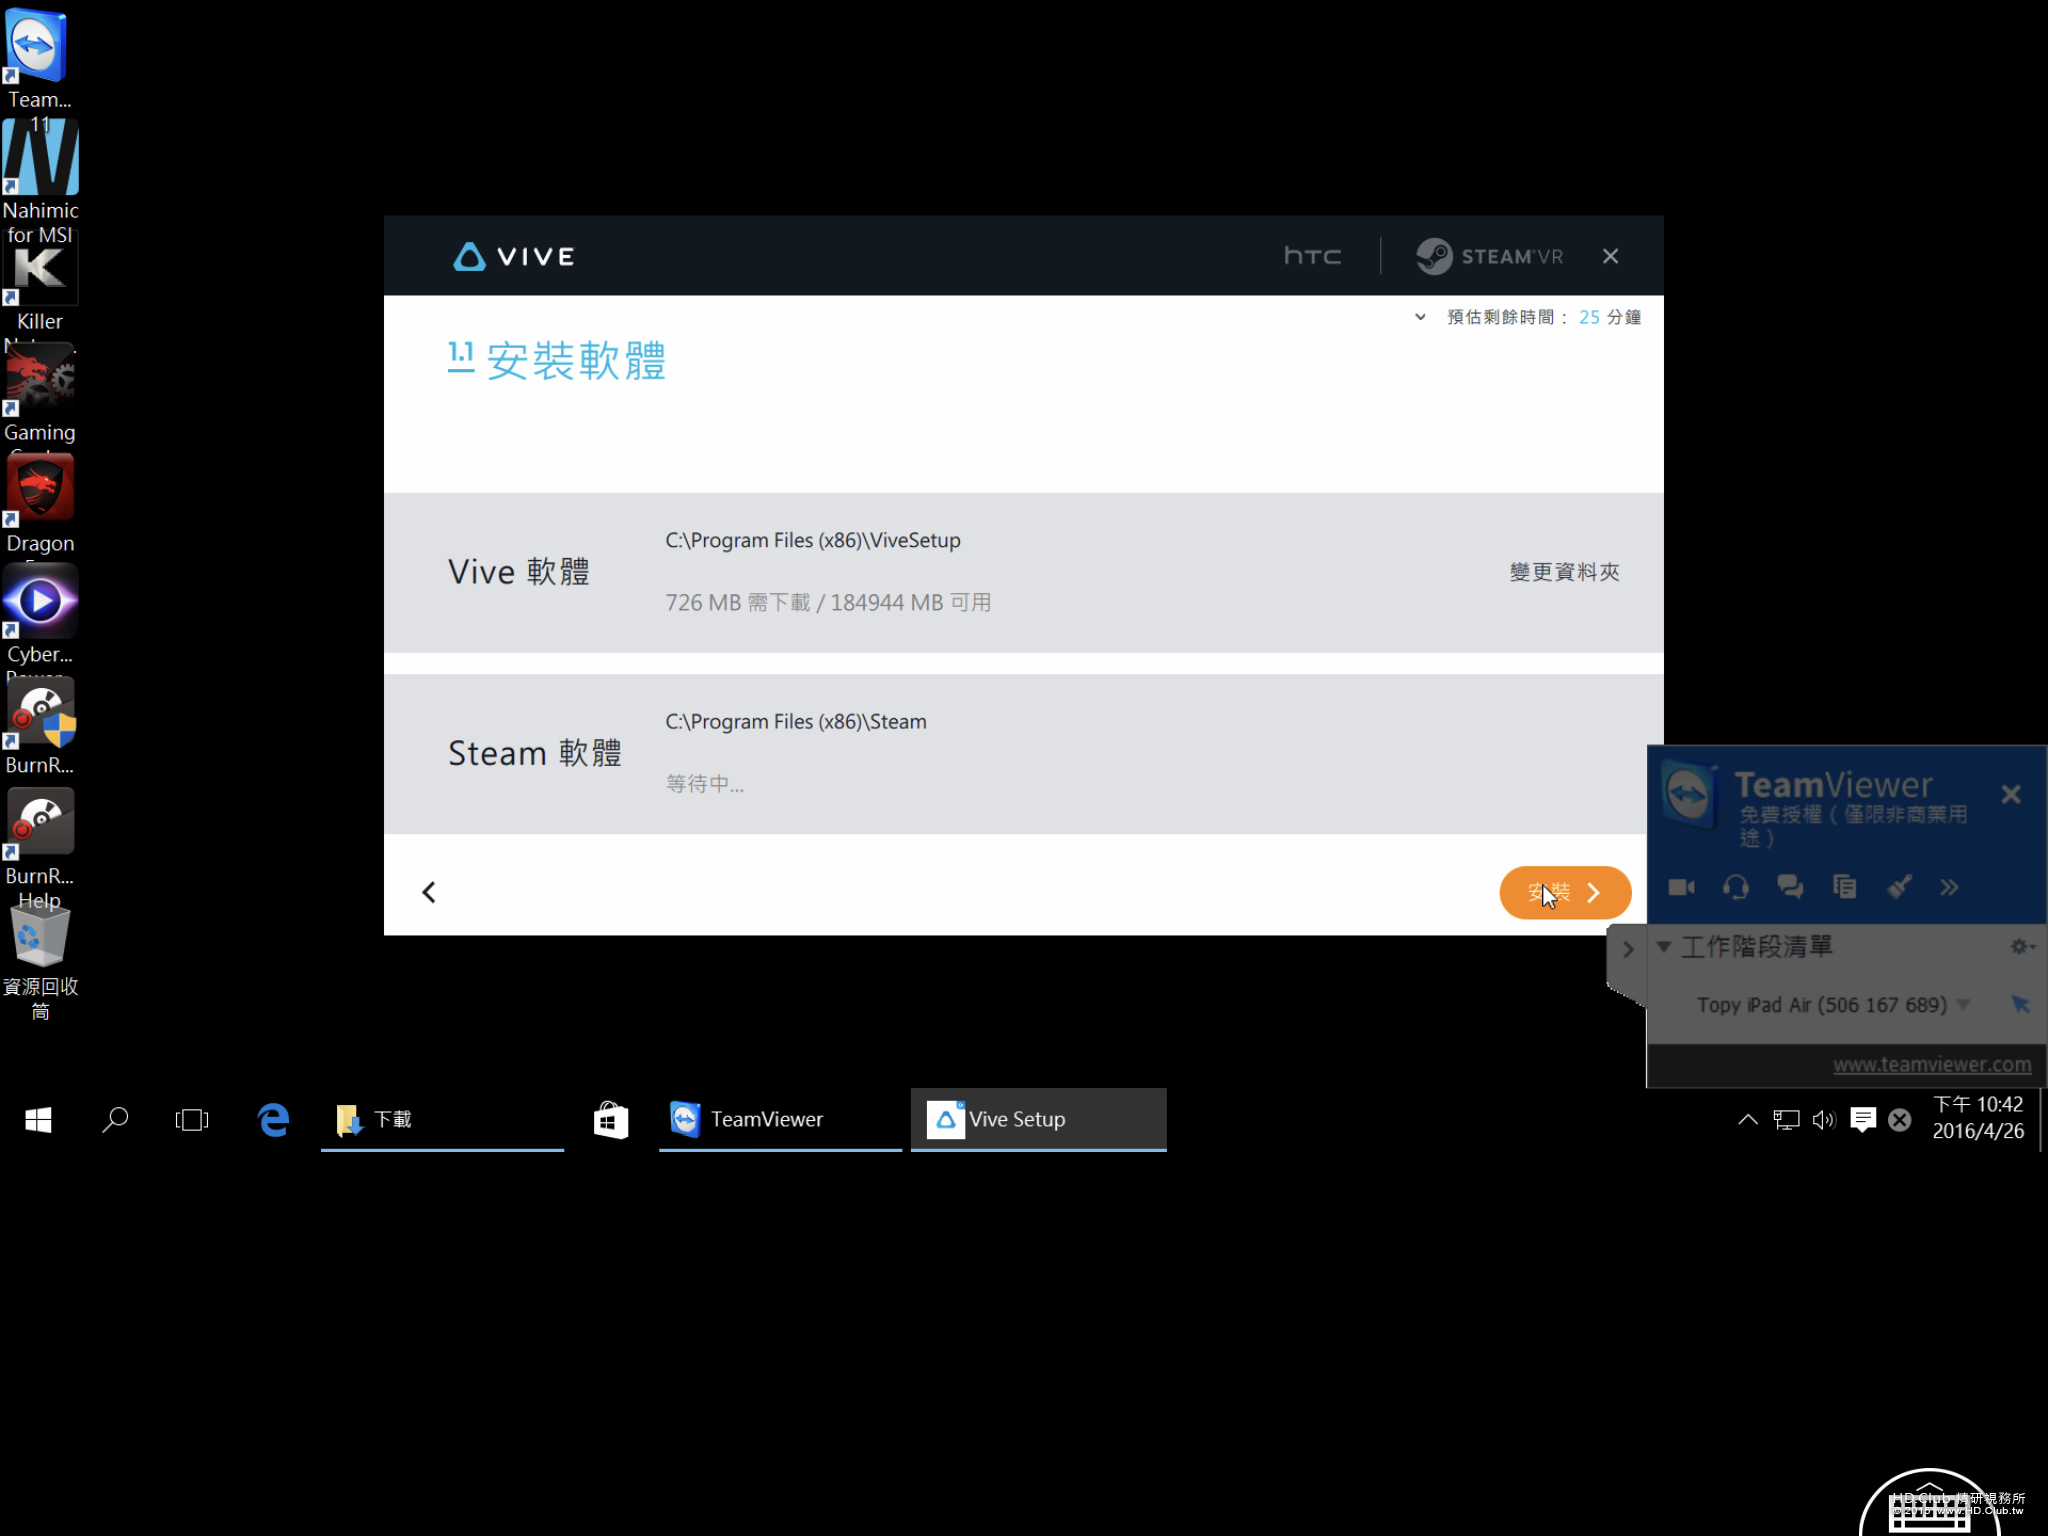
Task: Expand the estimated time remaining chevron
Action: pos(1420,317)
